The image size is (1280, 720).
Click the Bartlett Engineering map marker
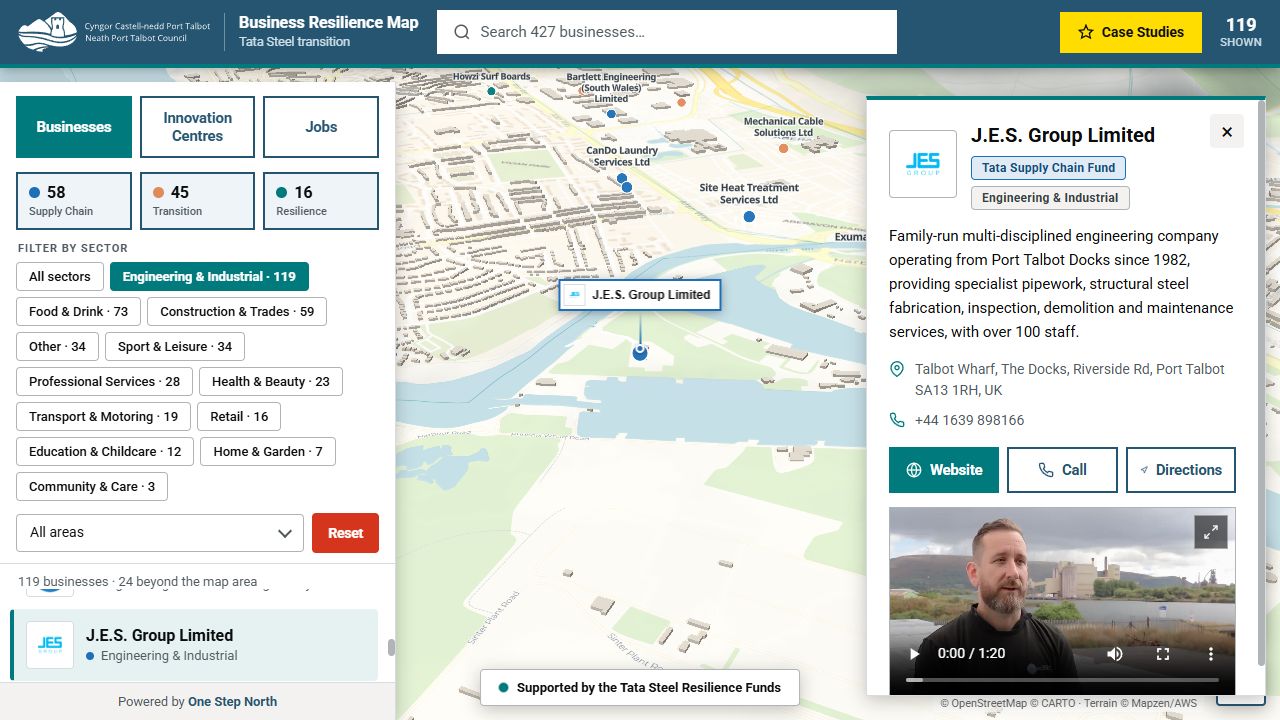[x=611, y=114]
